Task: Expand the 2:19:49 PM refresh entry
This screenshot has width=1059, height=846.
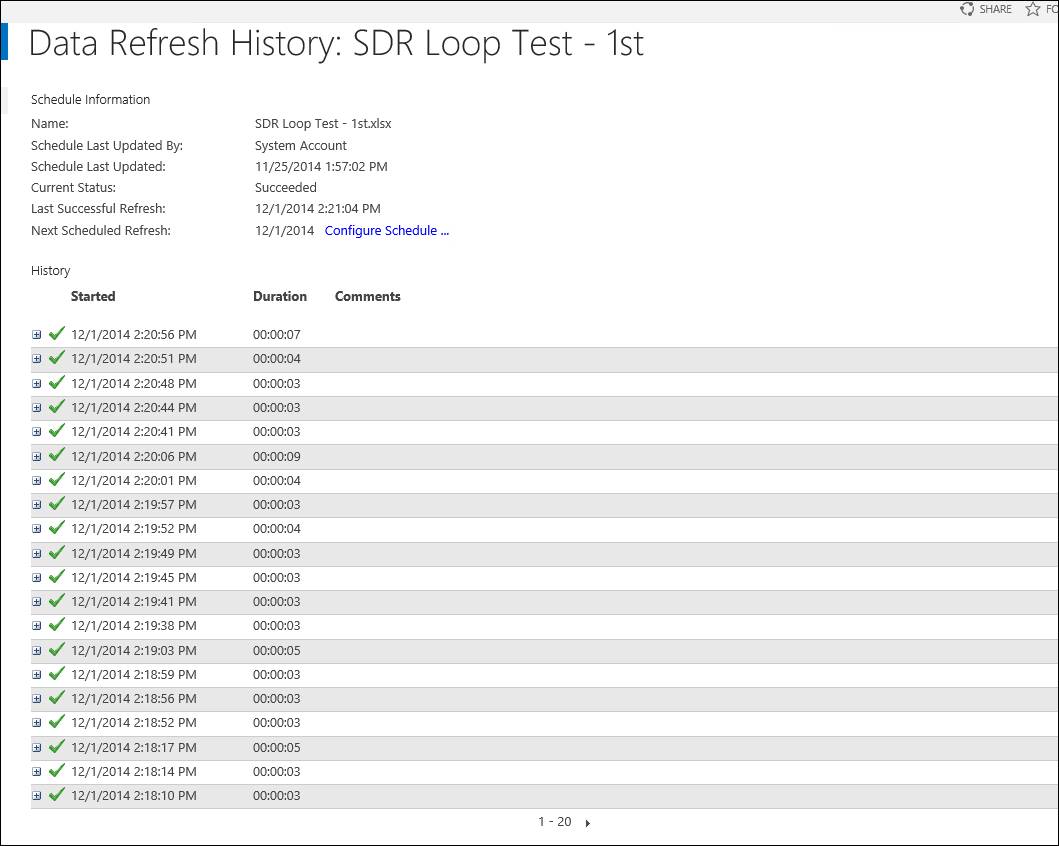Action: pos(36,554)
